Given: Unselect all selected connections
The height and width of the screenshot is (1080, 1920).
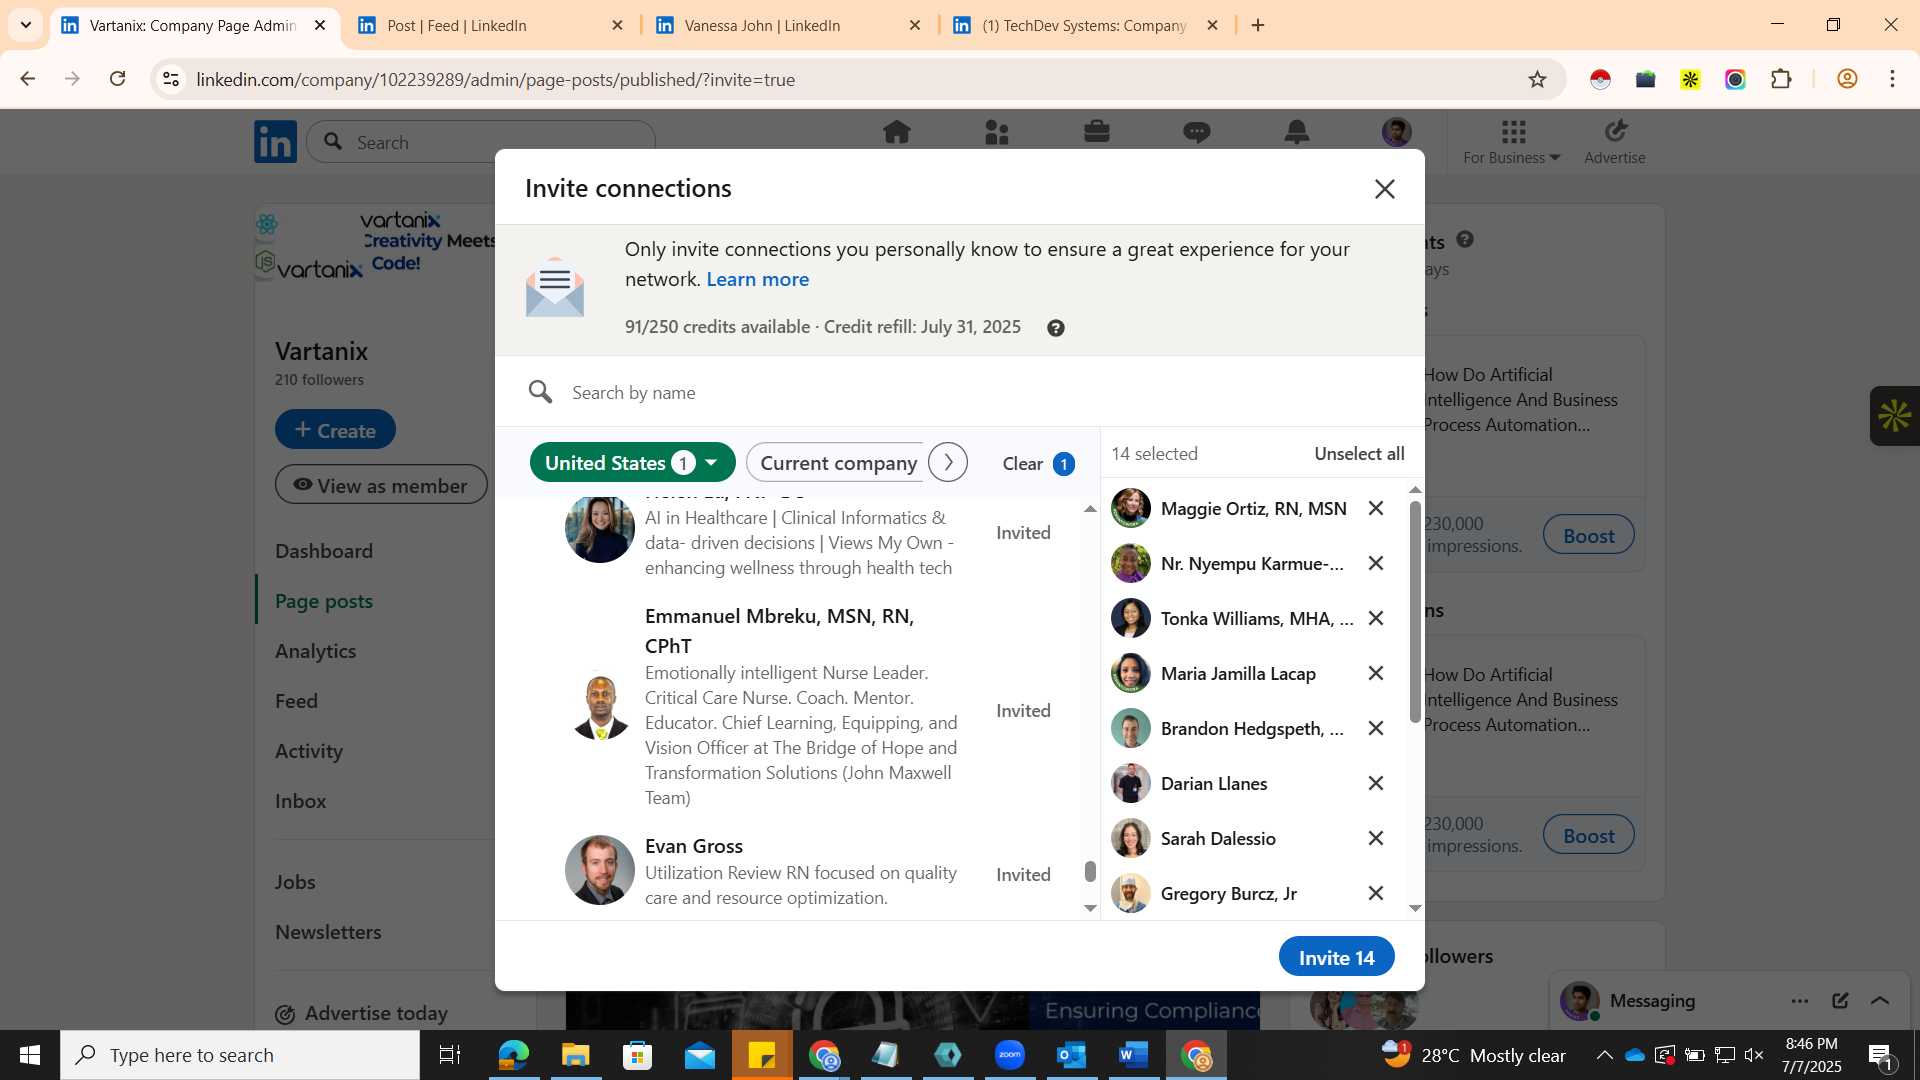Looking at the screenshot, I should 1359,454.
